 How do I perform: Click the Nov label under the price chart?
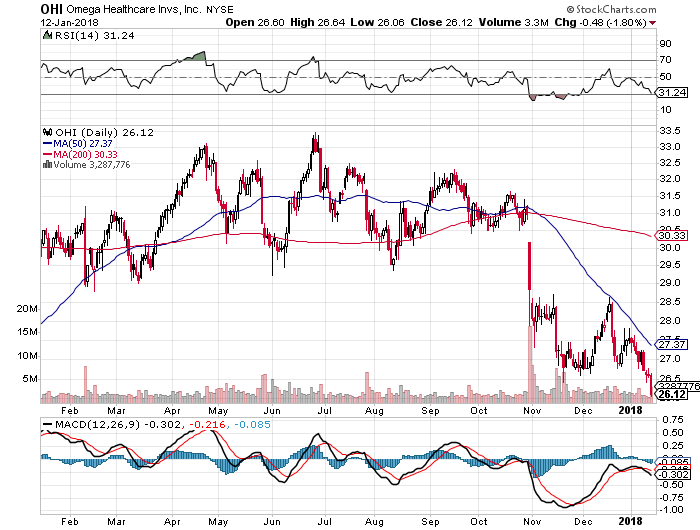[532, 410]
